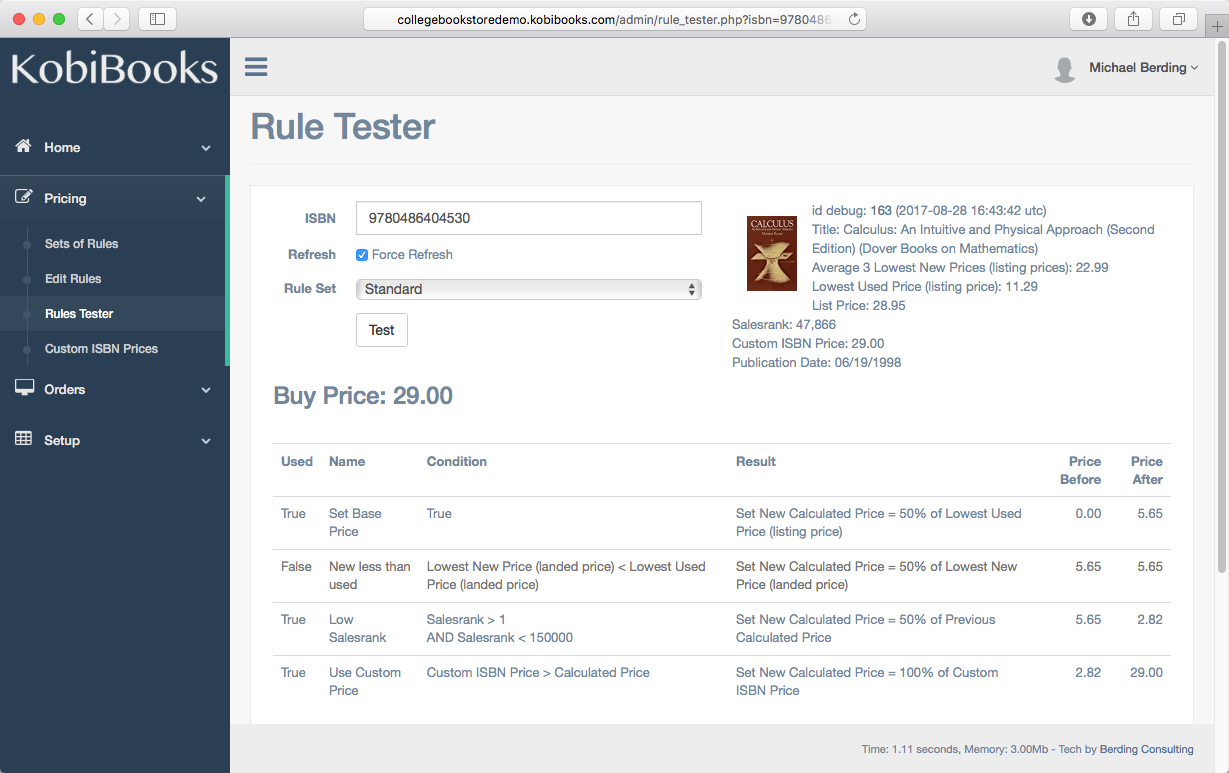Click the 'Salesrank: 47,866' text
Screen dimensions: 1229x773
pyautogui.click(x=784, y=325)
